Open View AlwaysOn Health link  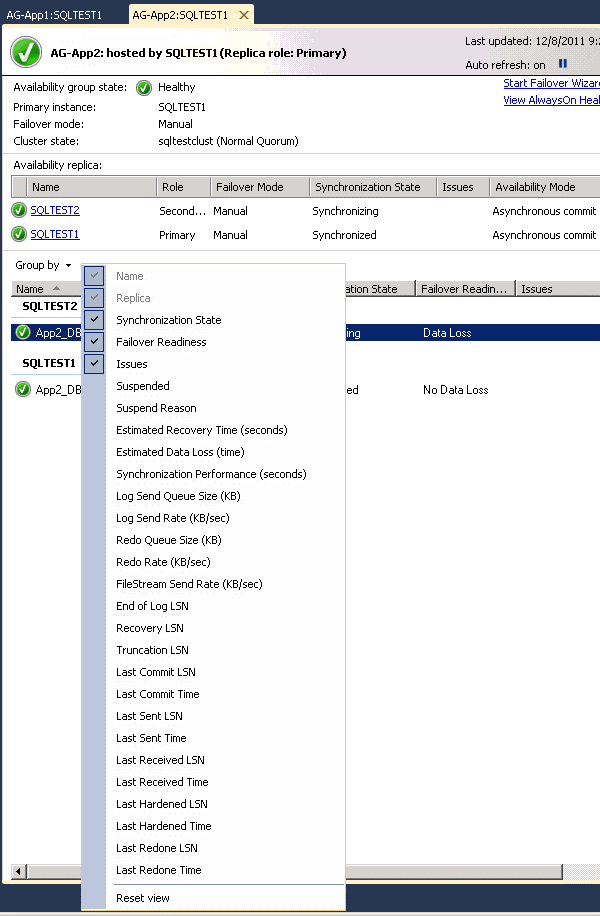(x=552, y=100)
